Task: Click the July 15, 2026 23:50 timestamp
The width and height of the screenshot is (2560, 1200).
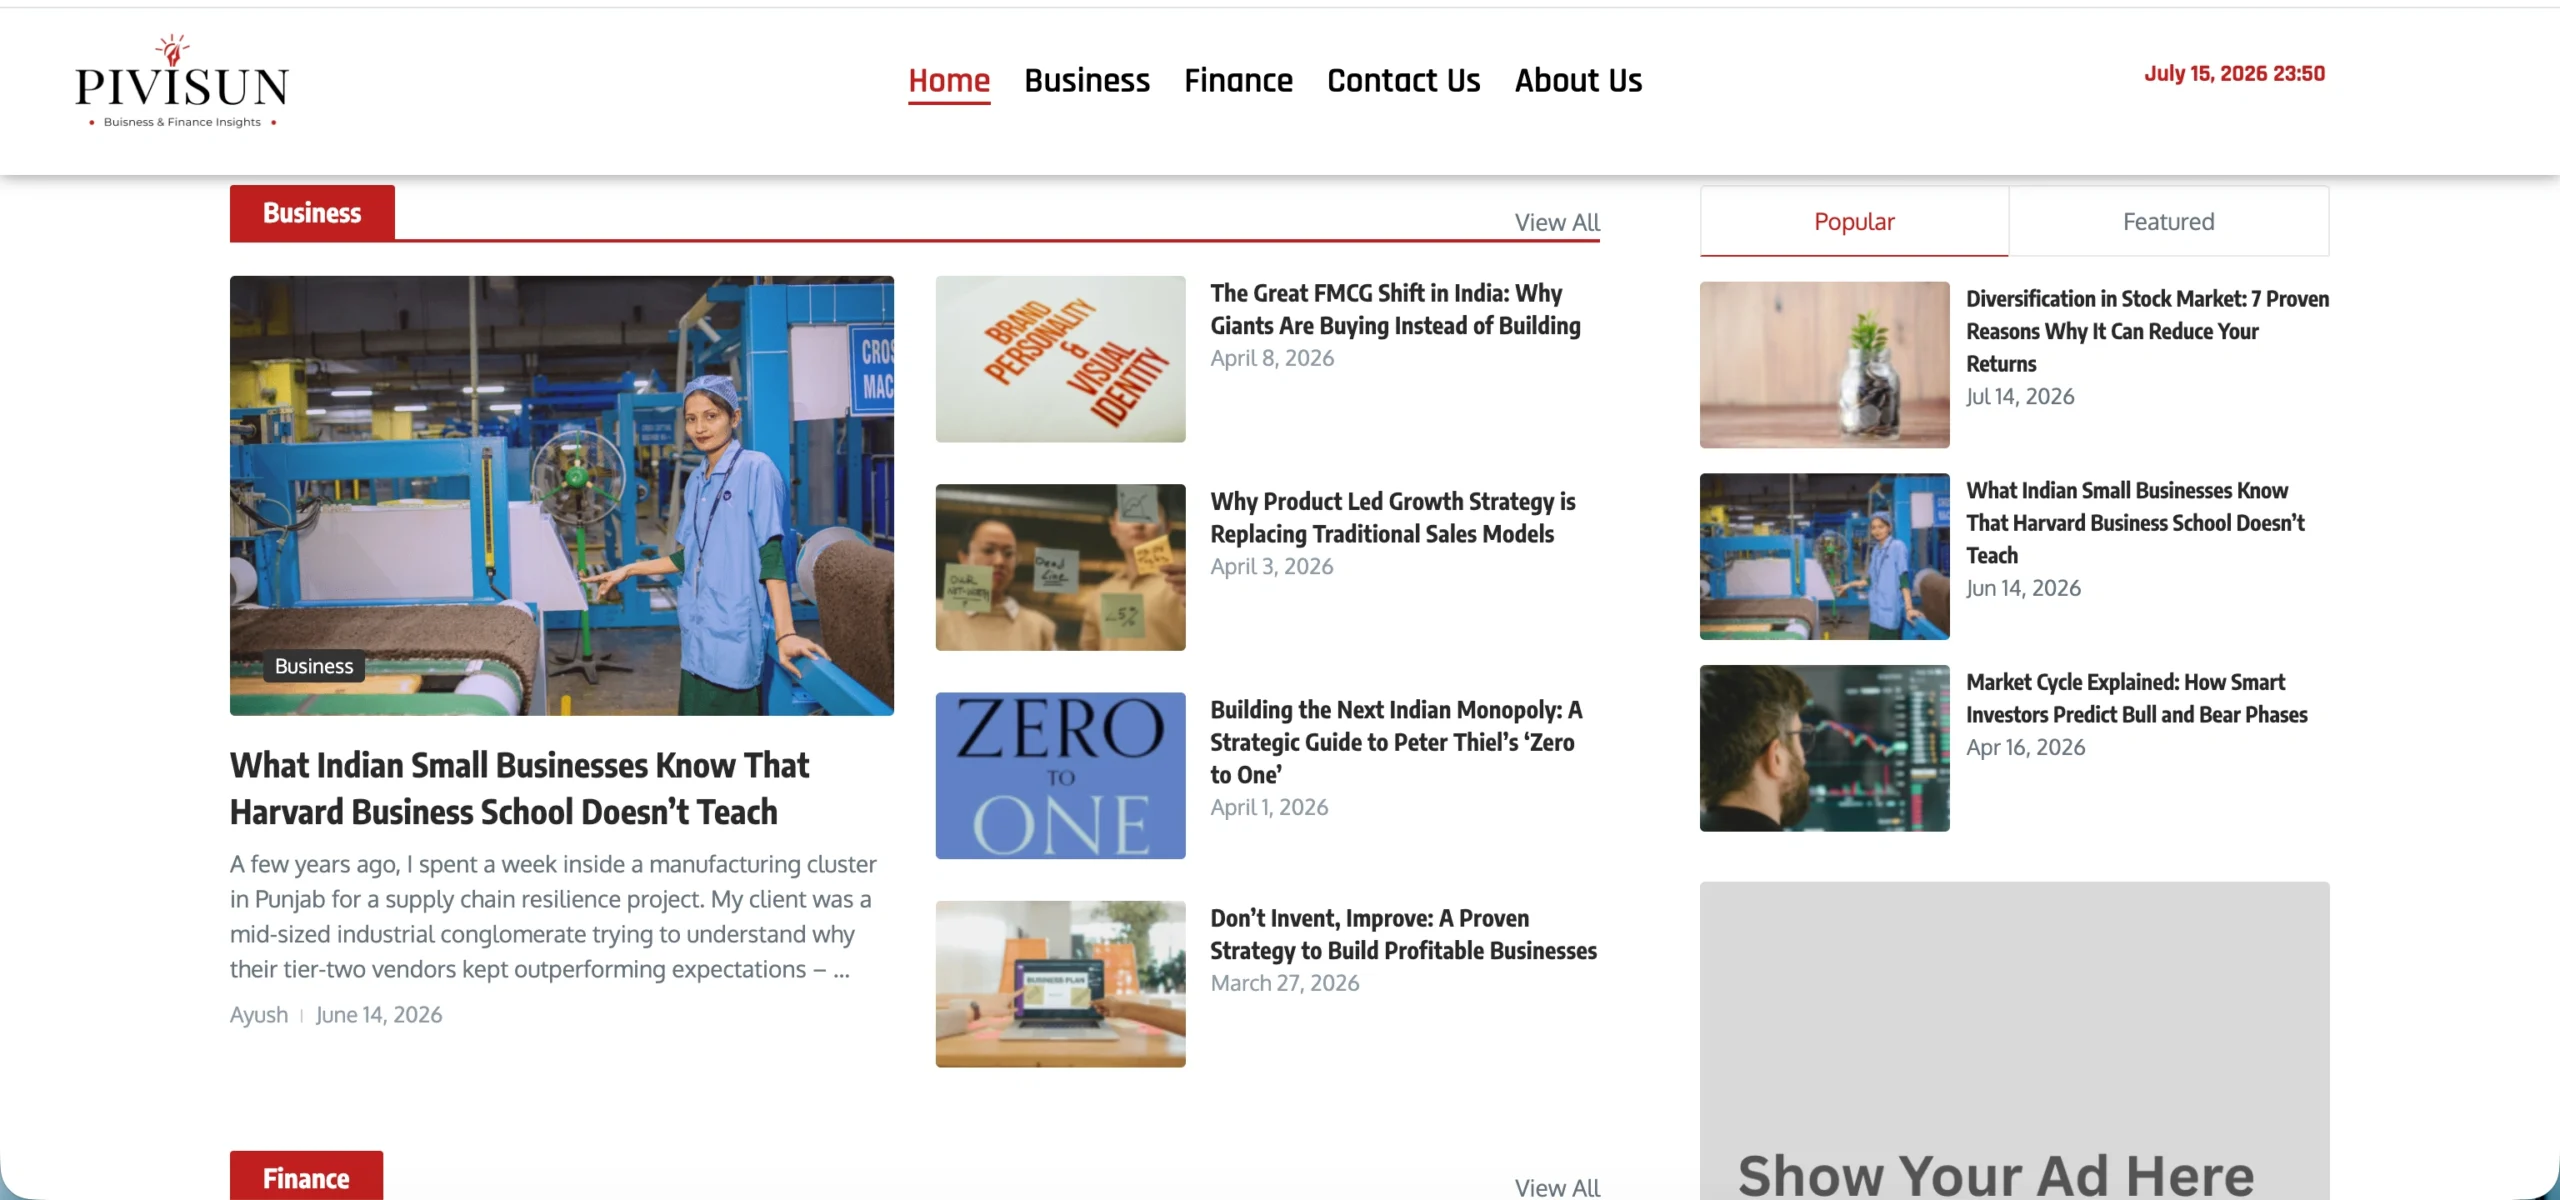Action: coord(2234,73)
